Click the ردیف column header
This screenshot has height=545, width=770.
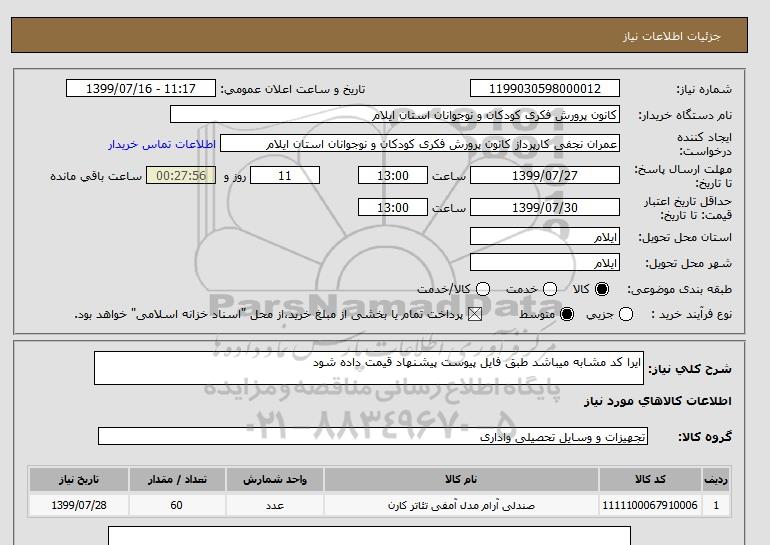click(x=716, y=479)
